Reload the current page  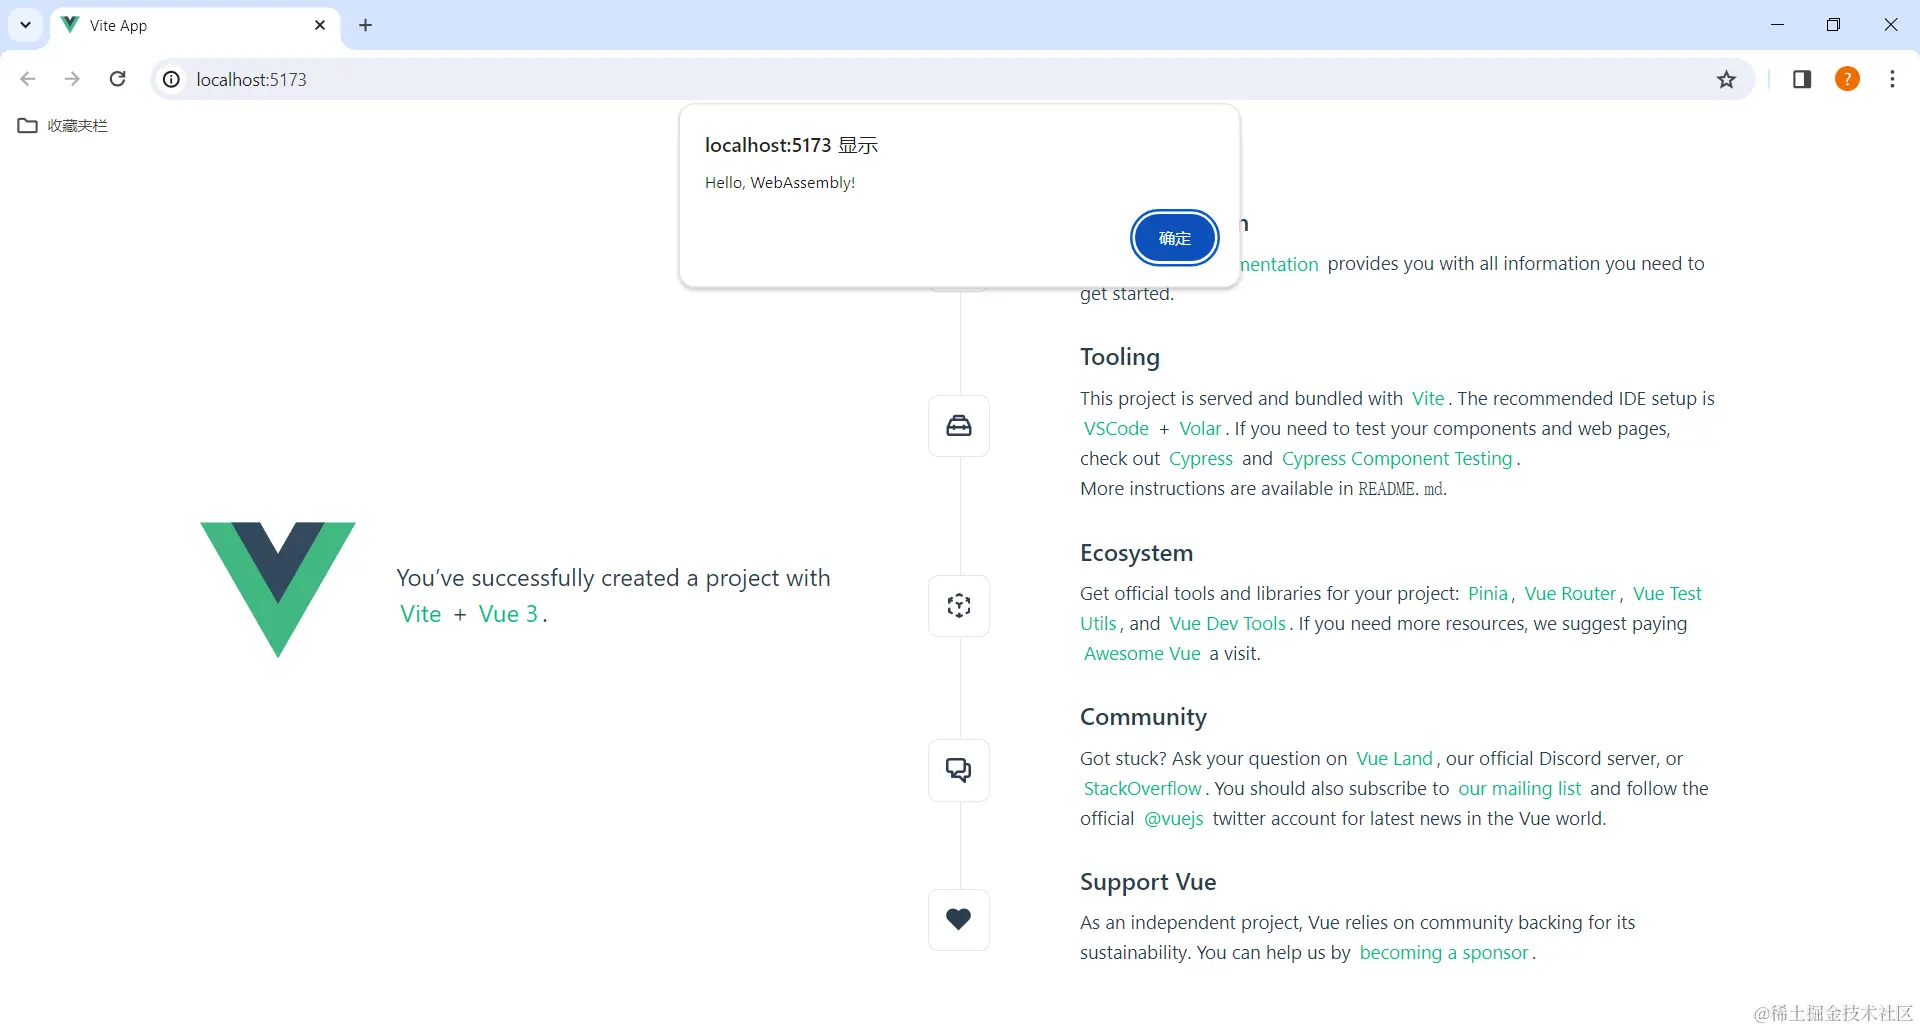[x=117, y=79]
